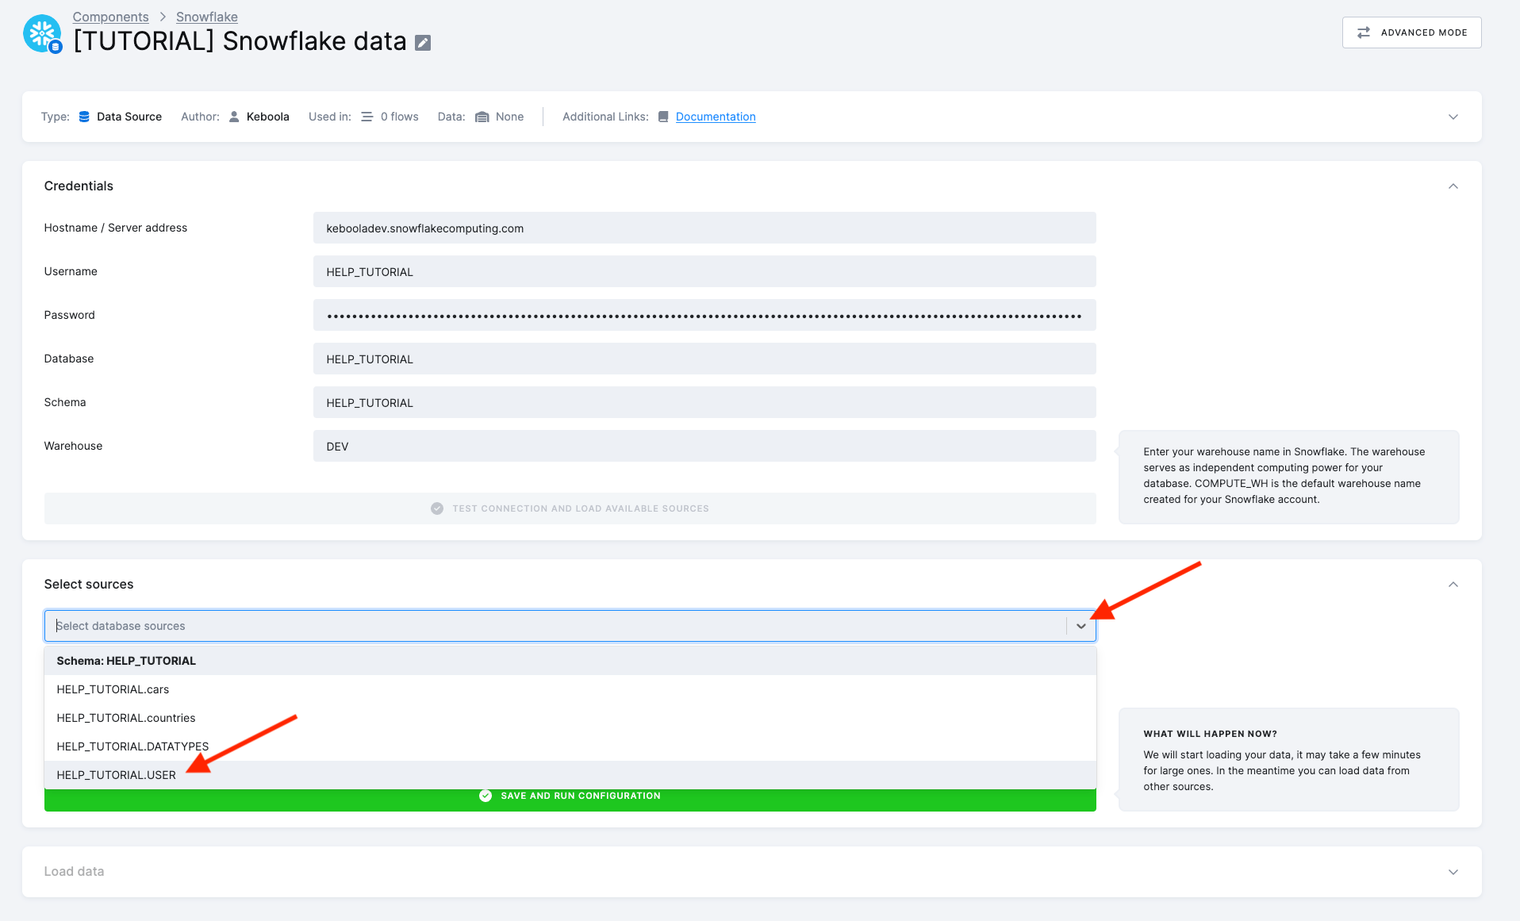
Task: Open the Snowflake breadcrumb link
Action: tap(207, 17)
